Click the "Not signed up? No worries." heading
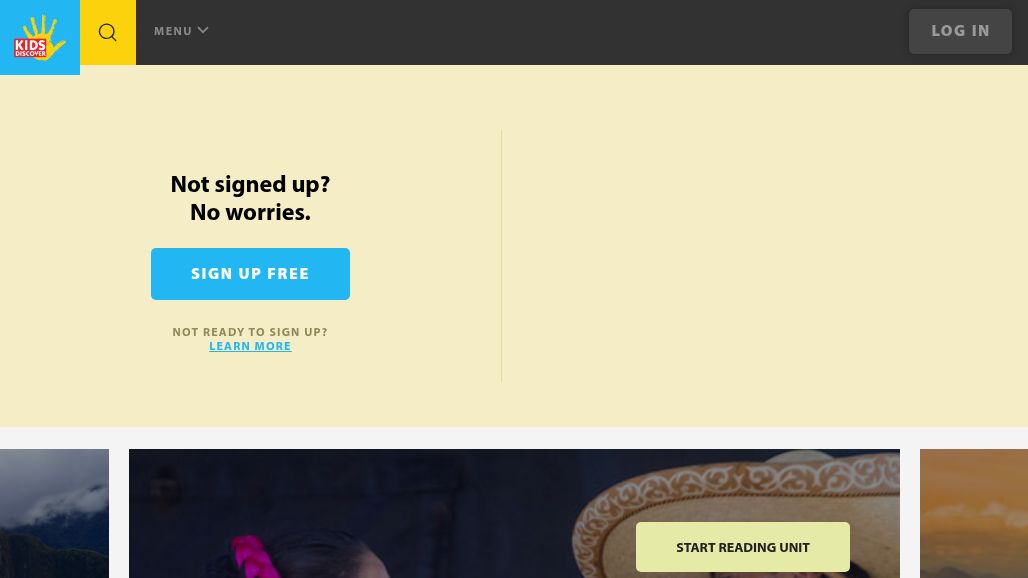This screenshot has height=578, width=1028. click(250, 198)
